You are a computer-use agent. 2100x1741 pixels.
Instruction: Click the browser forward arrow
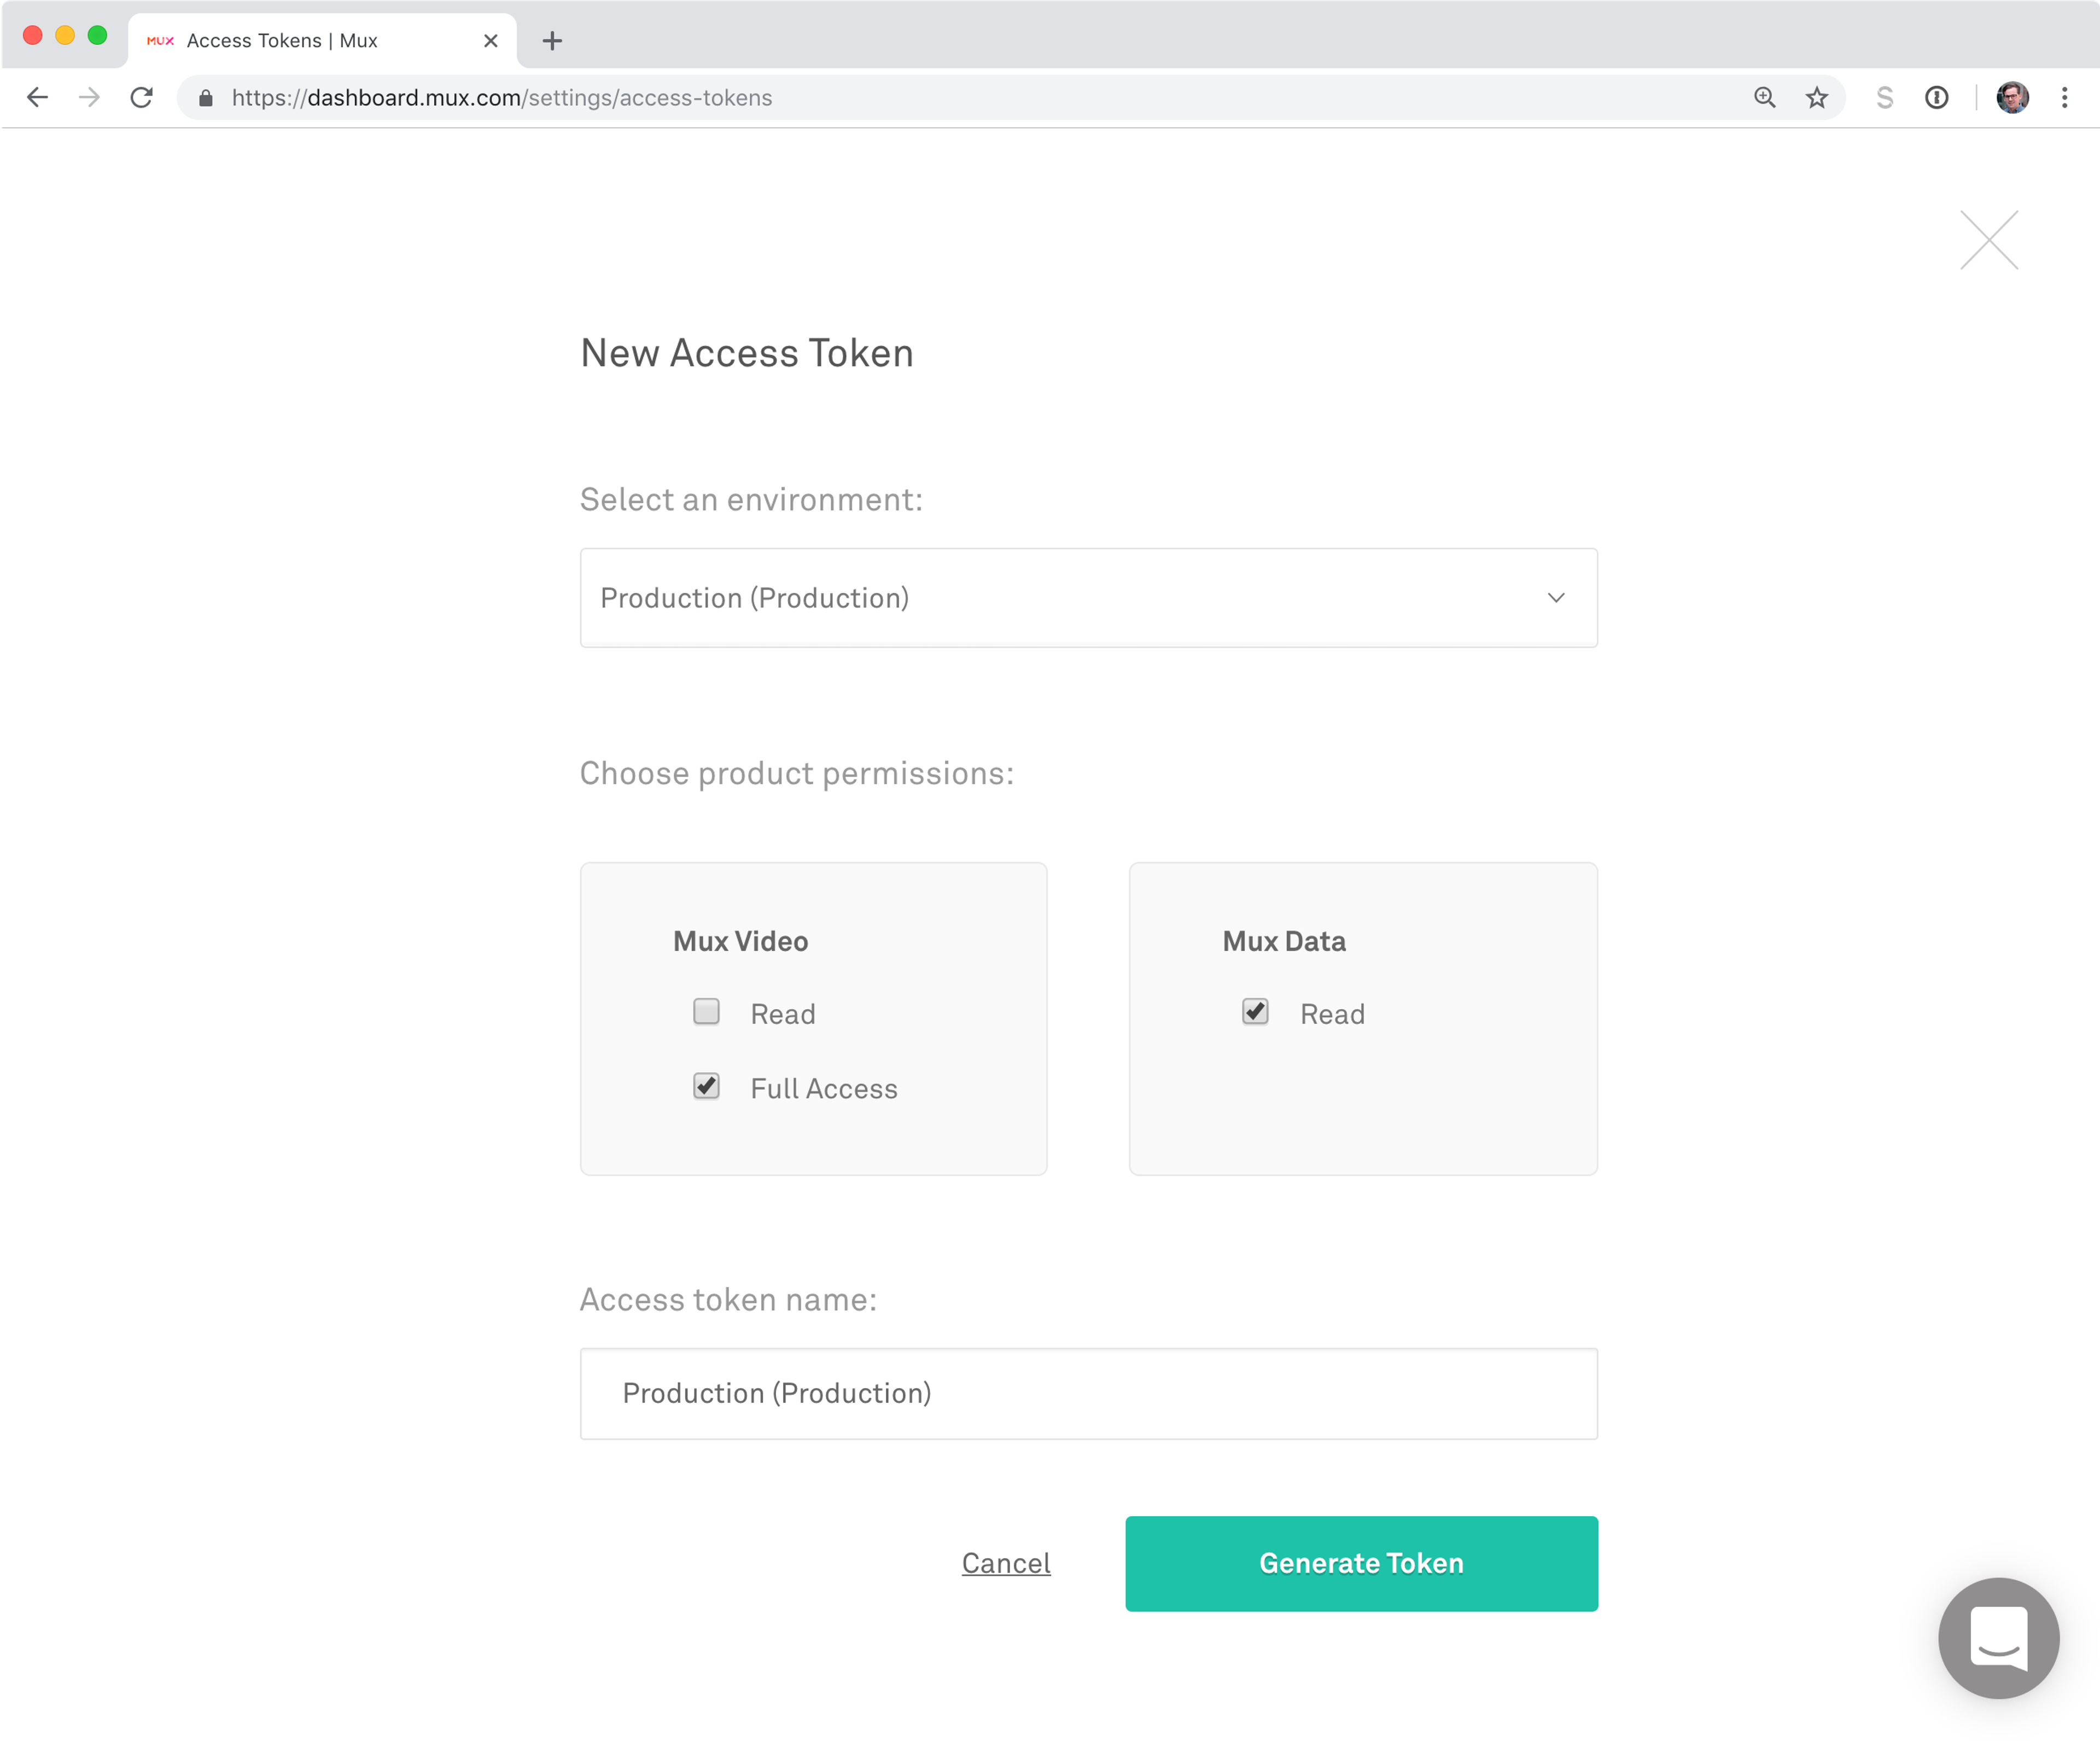click(x=89, y=97)
